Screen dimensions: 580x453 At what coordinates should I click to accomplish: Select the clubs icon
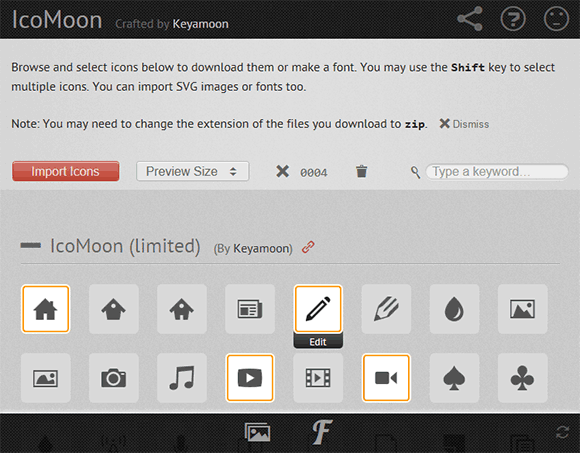click(522, 378)
